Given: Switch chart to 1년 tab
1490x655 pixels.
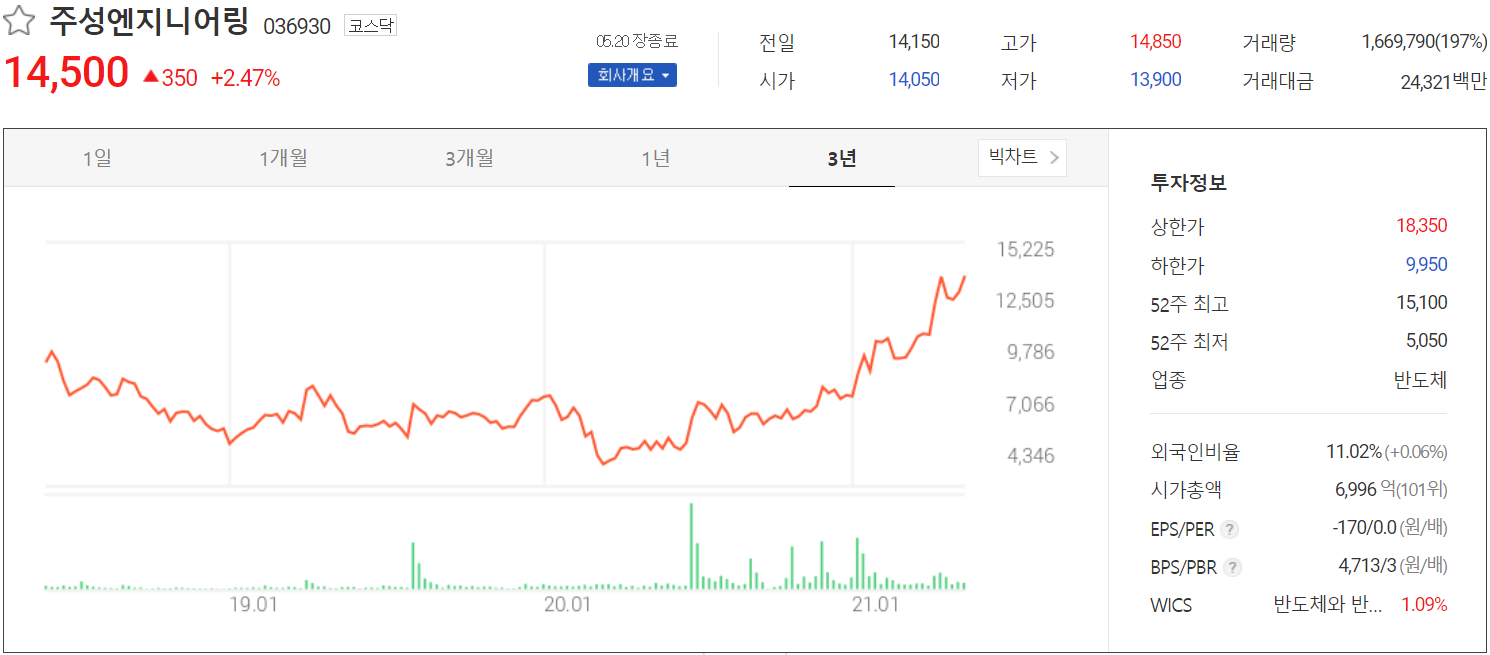Looking at the screenshot, I should pos(656,158).
